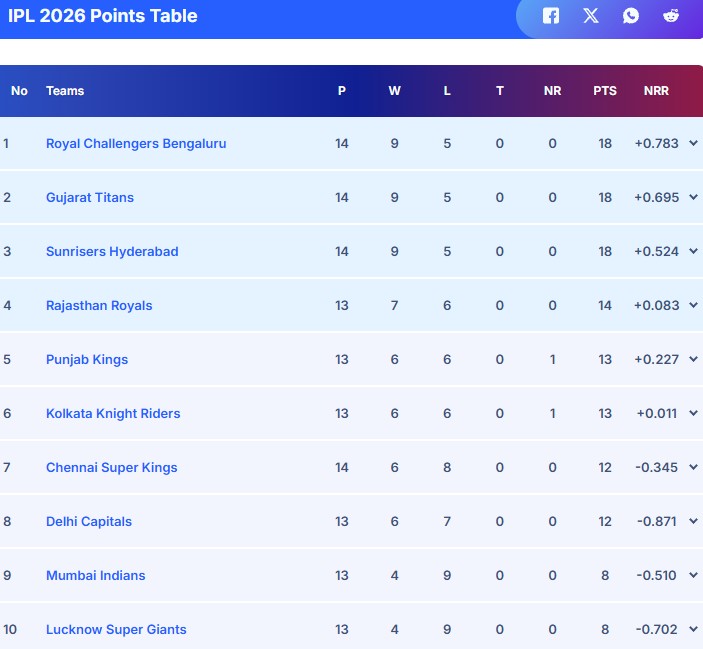Select Kolkata Knight Riders no-result value 1
Image resolution: width=703 pixels, height=649 pixels.
click(x=552, y=413)
